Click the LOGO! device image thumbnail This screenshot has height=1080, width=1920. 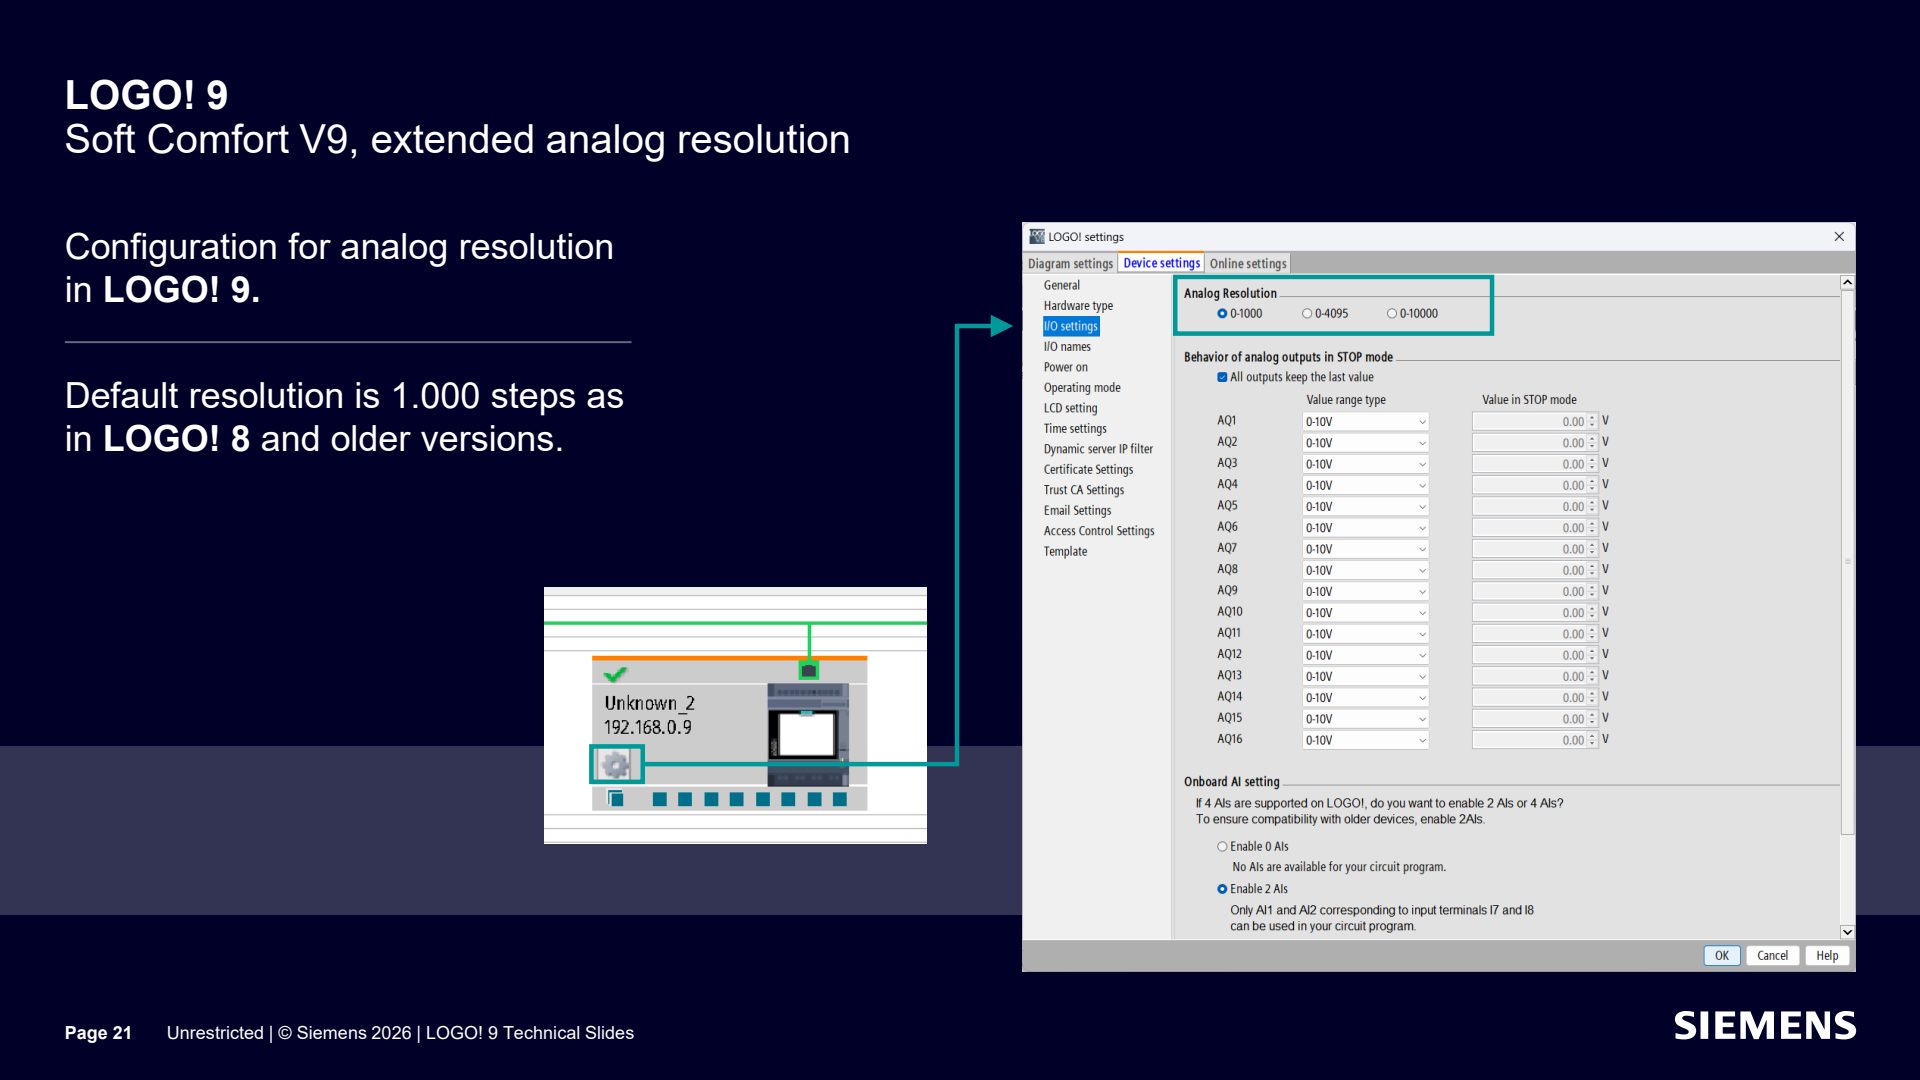[808, 735]
